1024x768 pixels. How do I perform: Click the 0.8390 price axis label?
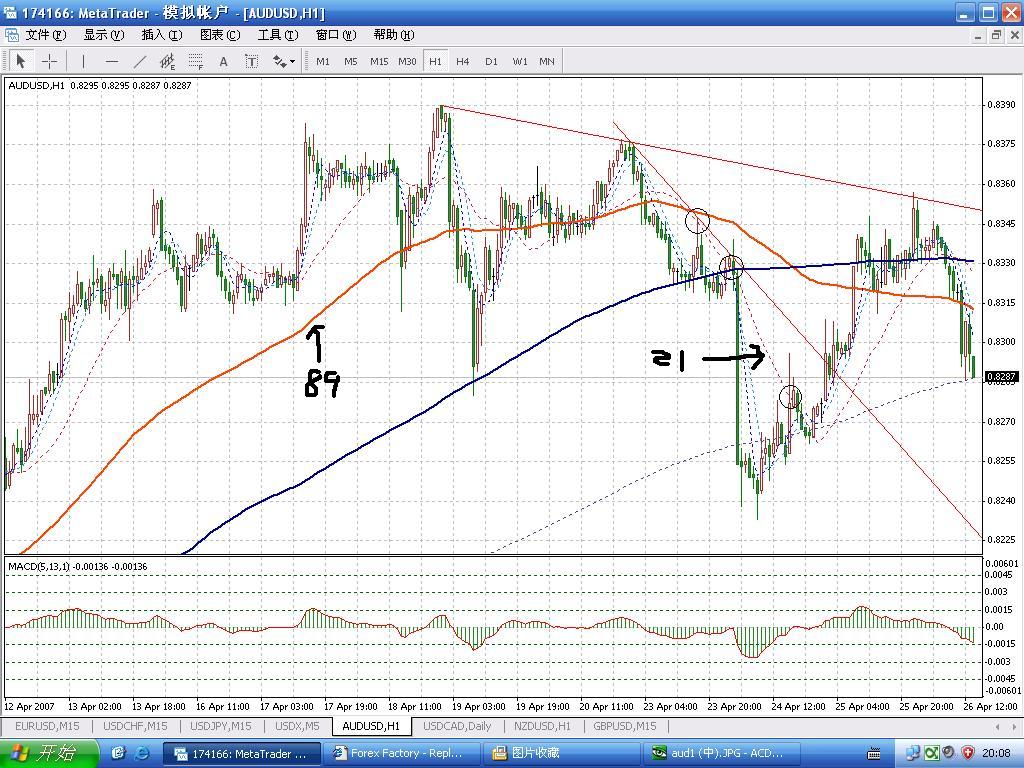tap(1001, 104)
